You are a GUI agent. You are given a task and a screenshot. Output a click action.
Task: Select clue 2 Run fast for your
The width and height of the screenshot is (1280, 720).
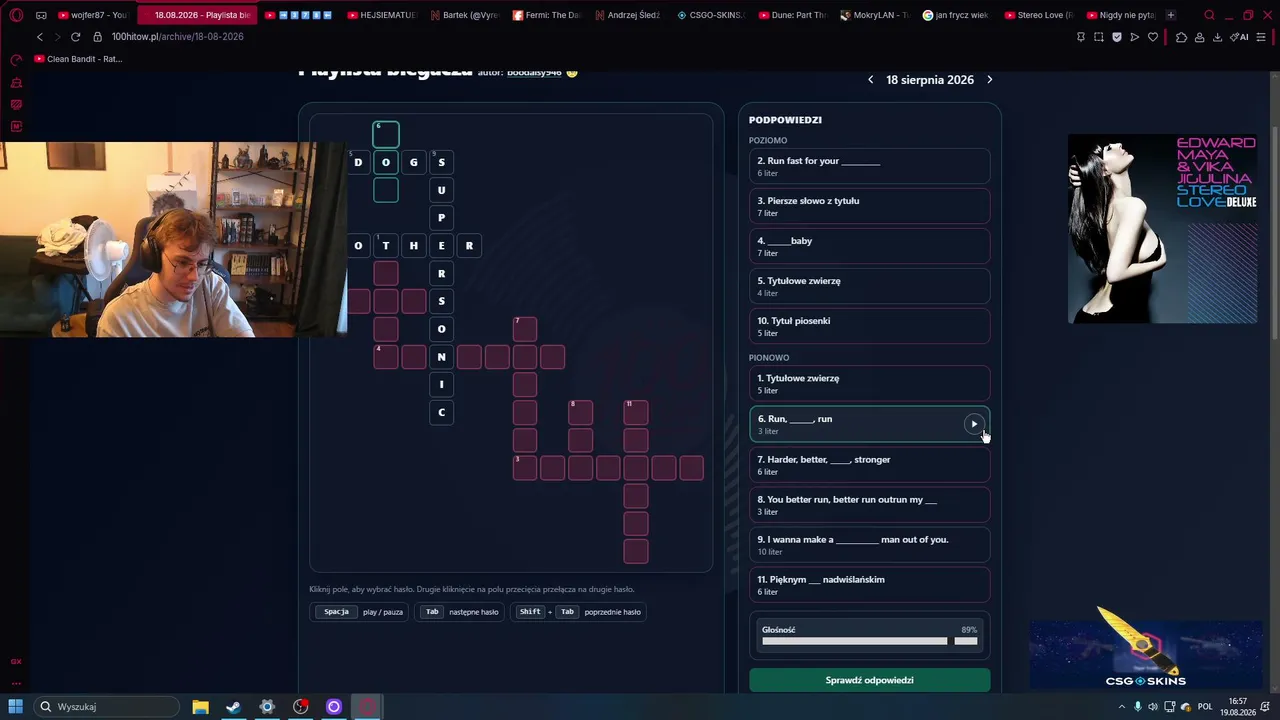coord(870,166)
